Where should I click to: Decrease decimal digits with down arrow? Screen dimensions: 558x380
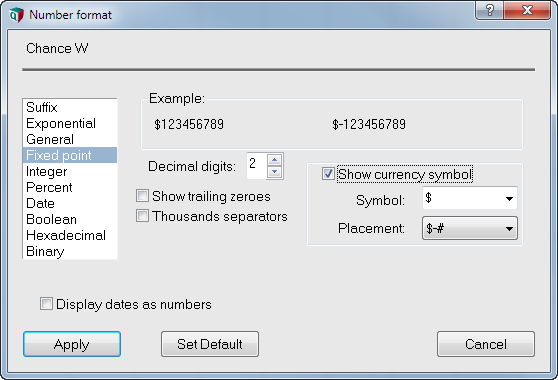(274, 172)
